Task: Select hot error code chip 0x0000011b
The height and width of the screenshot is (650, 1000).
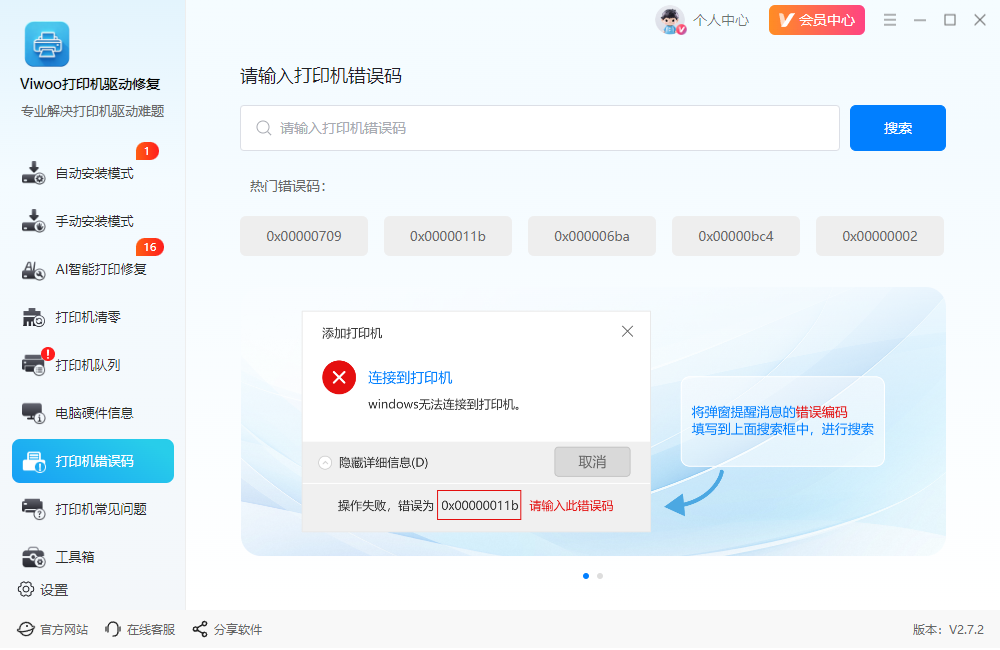Action: 448,236
